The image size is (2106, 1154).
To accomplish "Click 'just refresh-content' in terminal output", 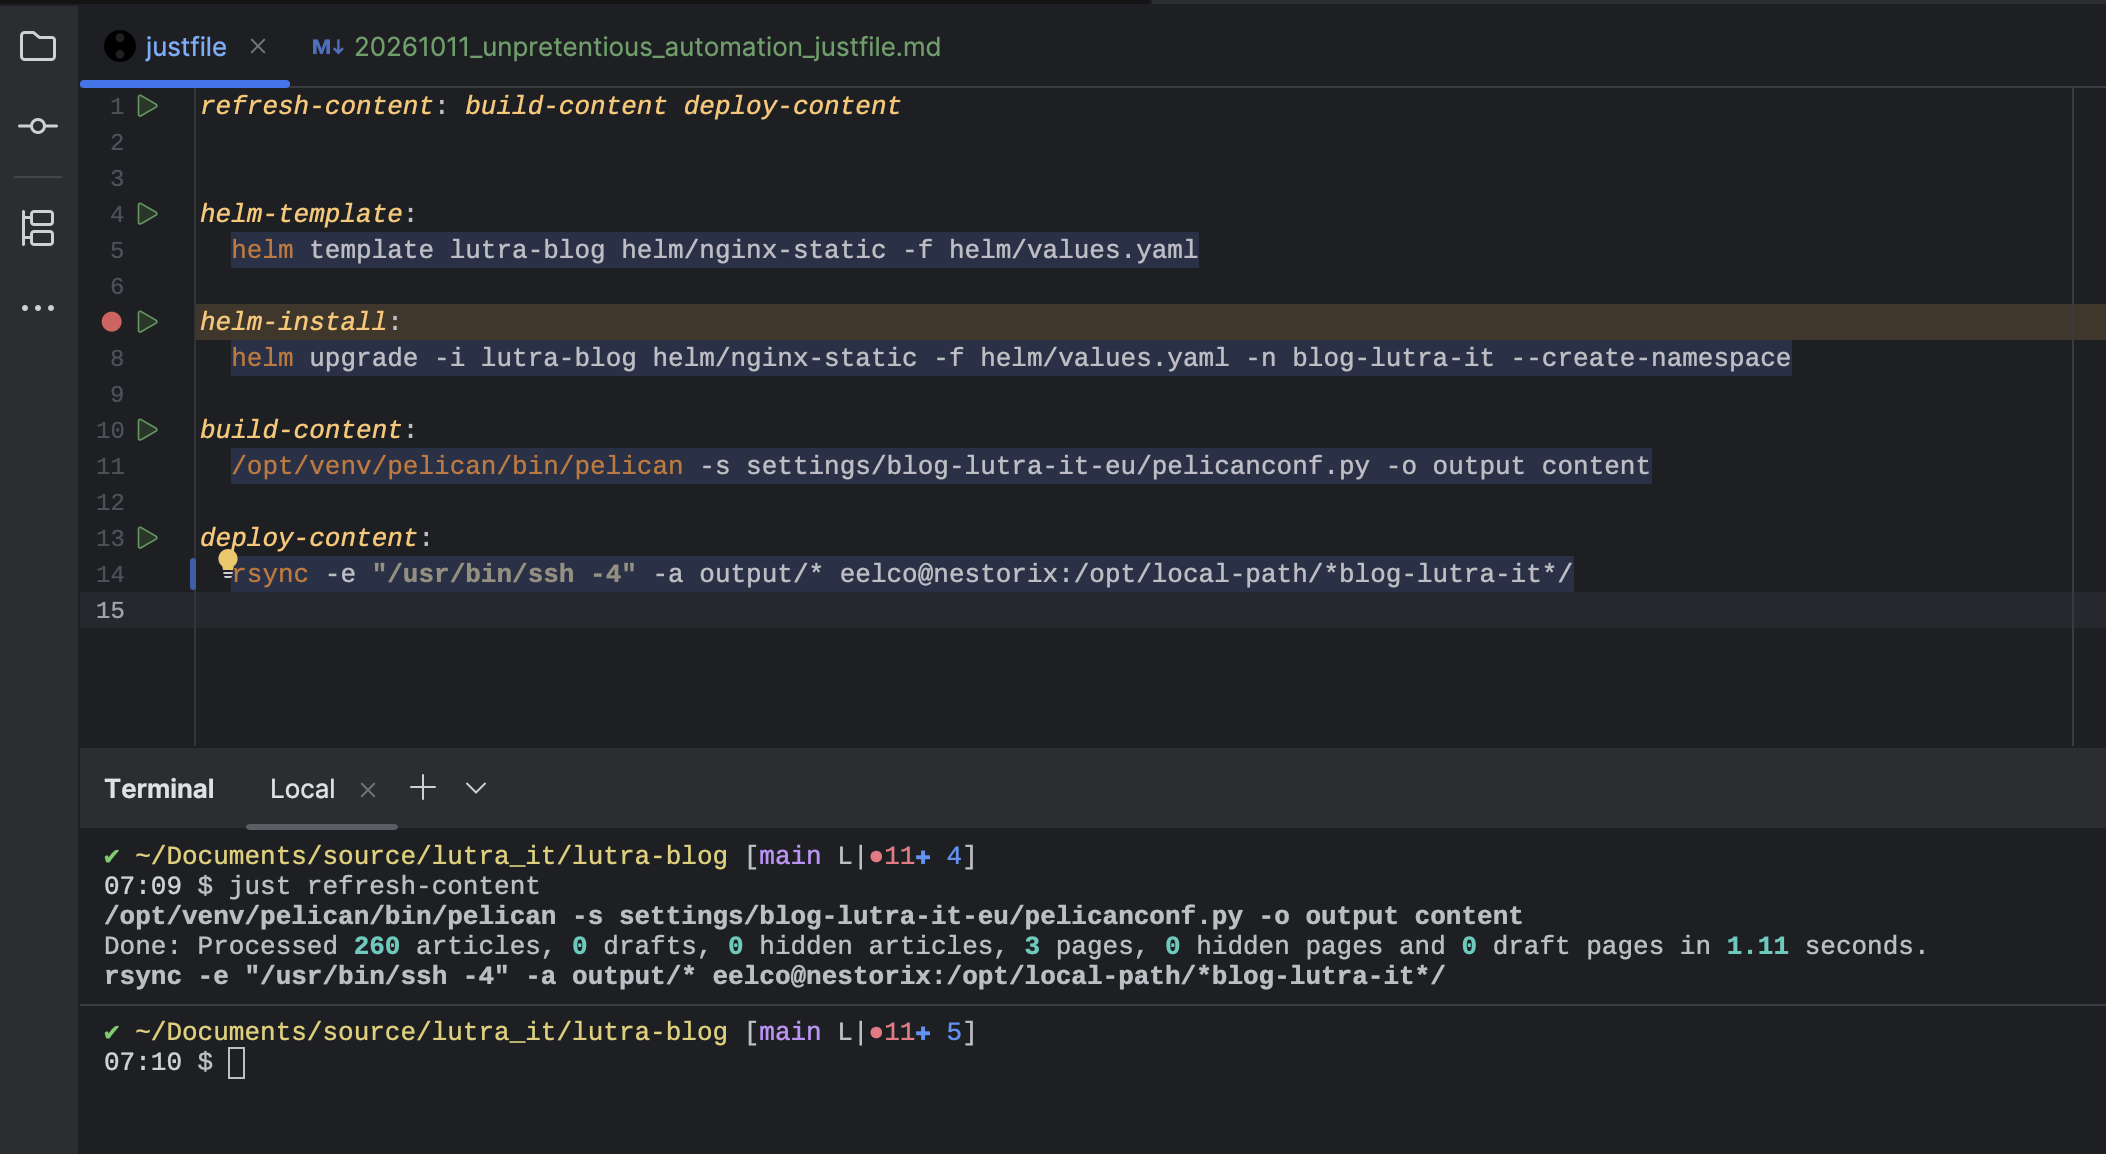I will [x=384, y=886].
